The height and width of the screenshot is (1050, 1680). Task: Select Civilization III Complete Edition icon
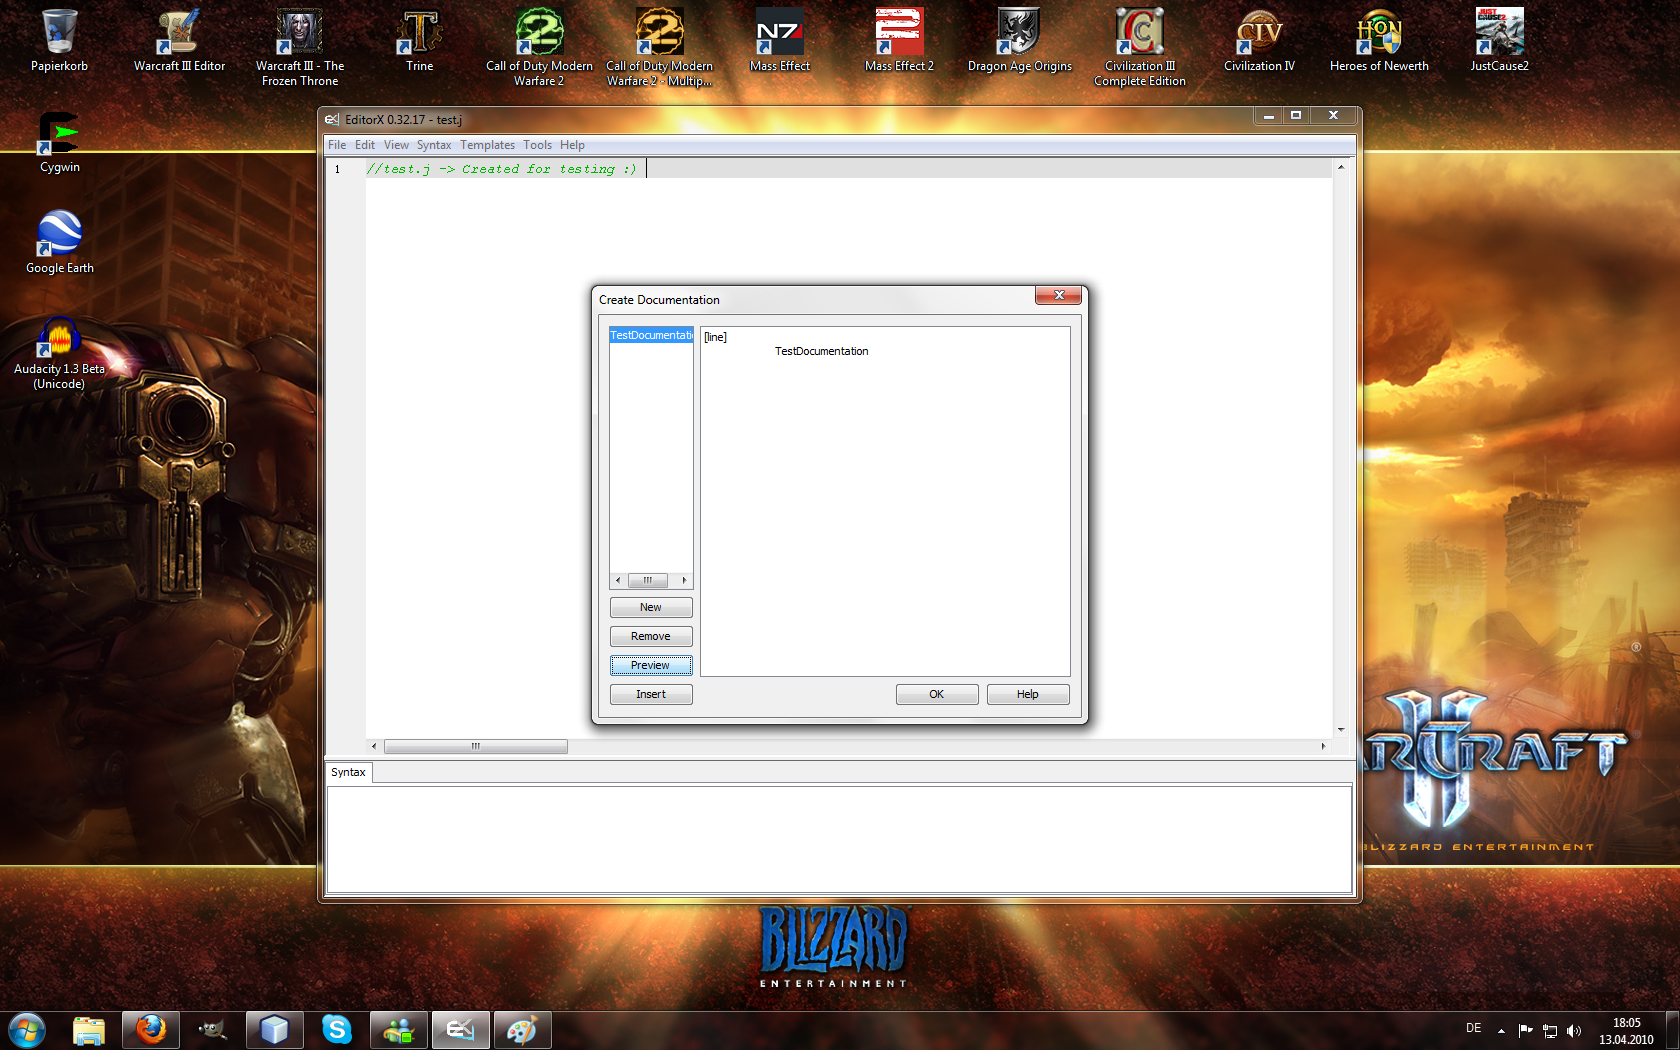pos(1139,47)
